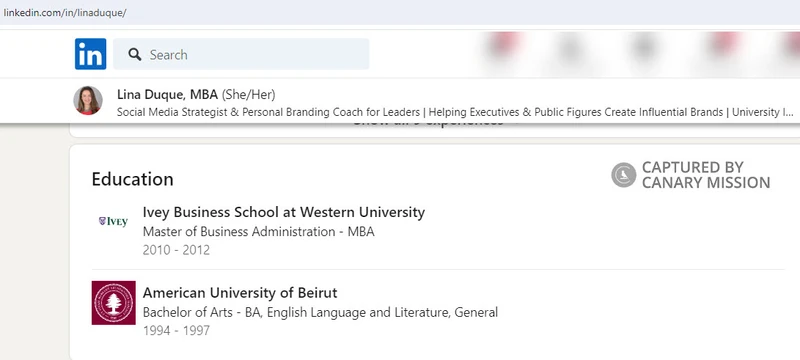This screenshot has width=800, height=360.
Task: Open Ivey Business School at Western University
Action: click(x=284, y=212)
